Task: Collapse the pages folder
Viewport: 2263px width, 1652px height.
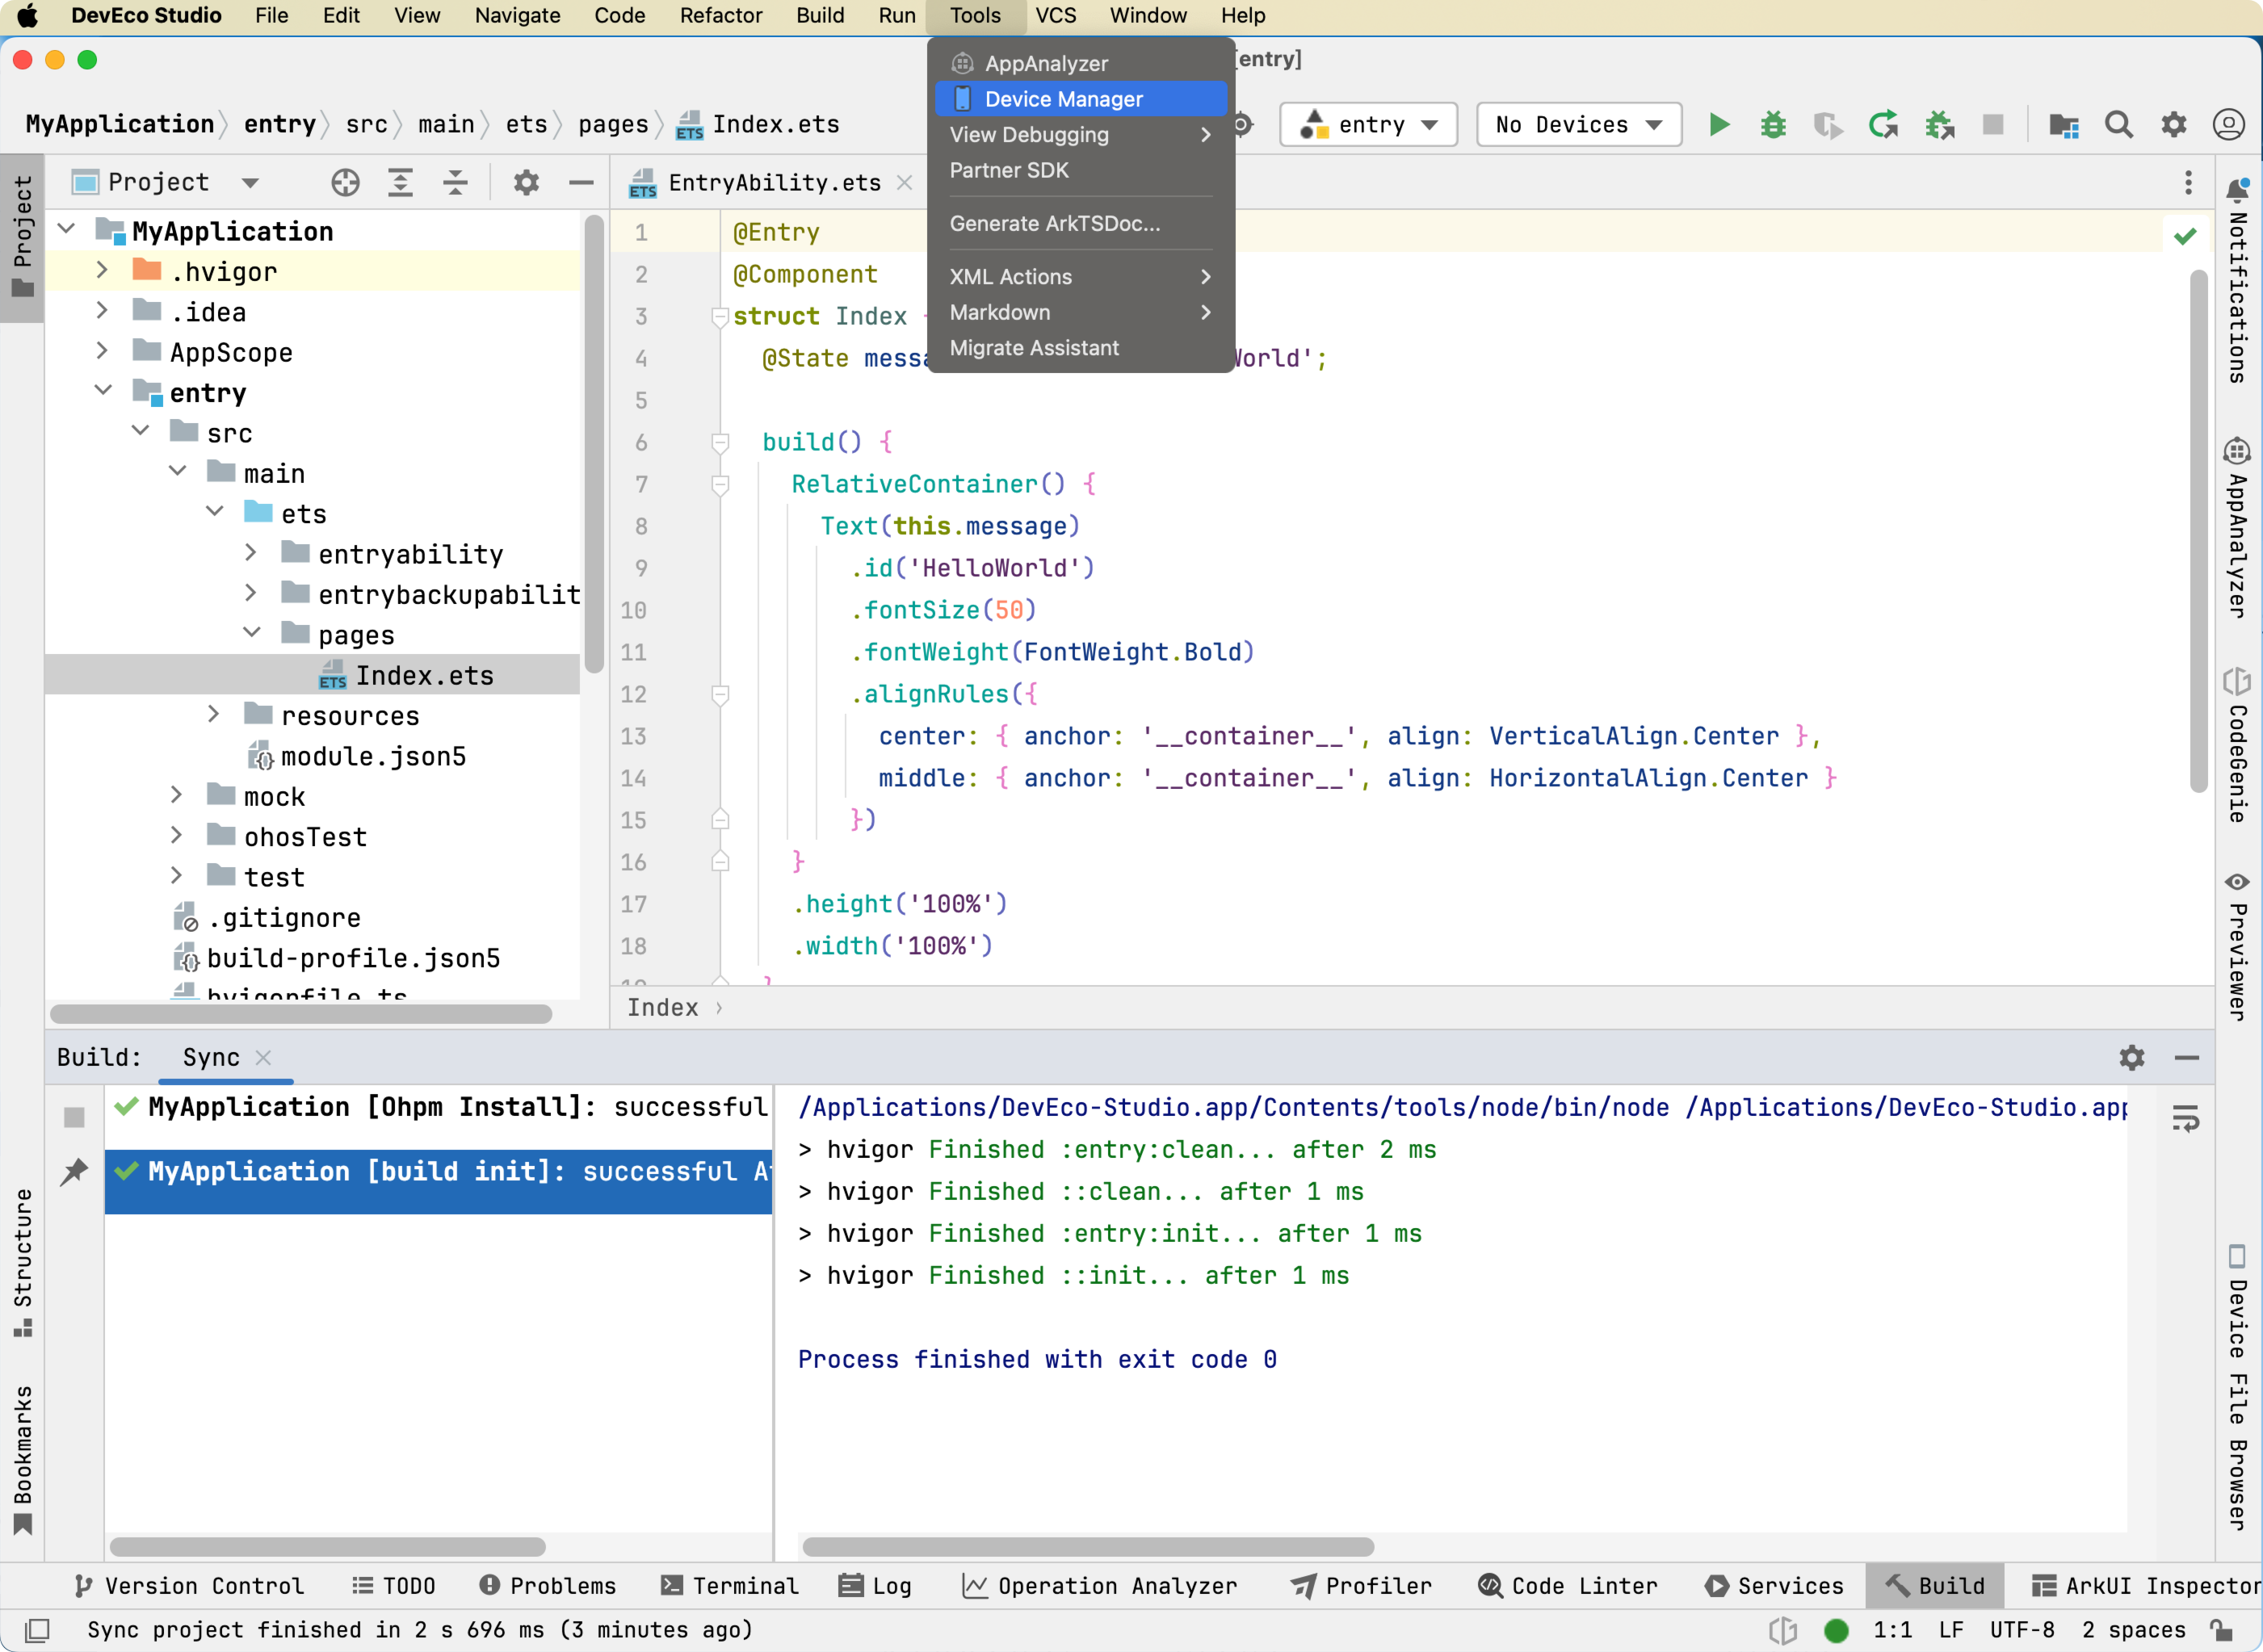Action: 252,634
